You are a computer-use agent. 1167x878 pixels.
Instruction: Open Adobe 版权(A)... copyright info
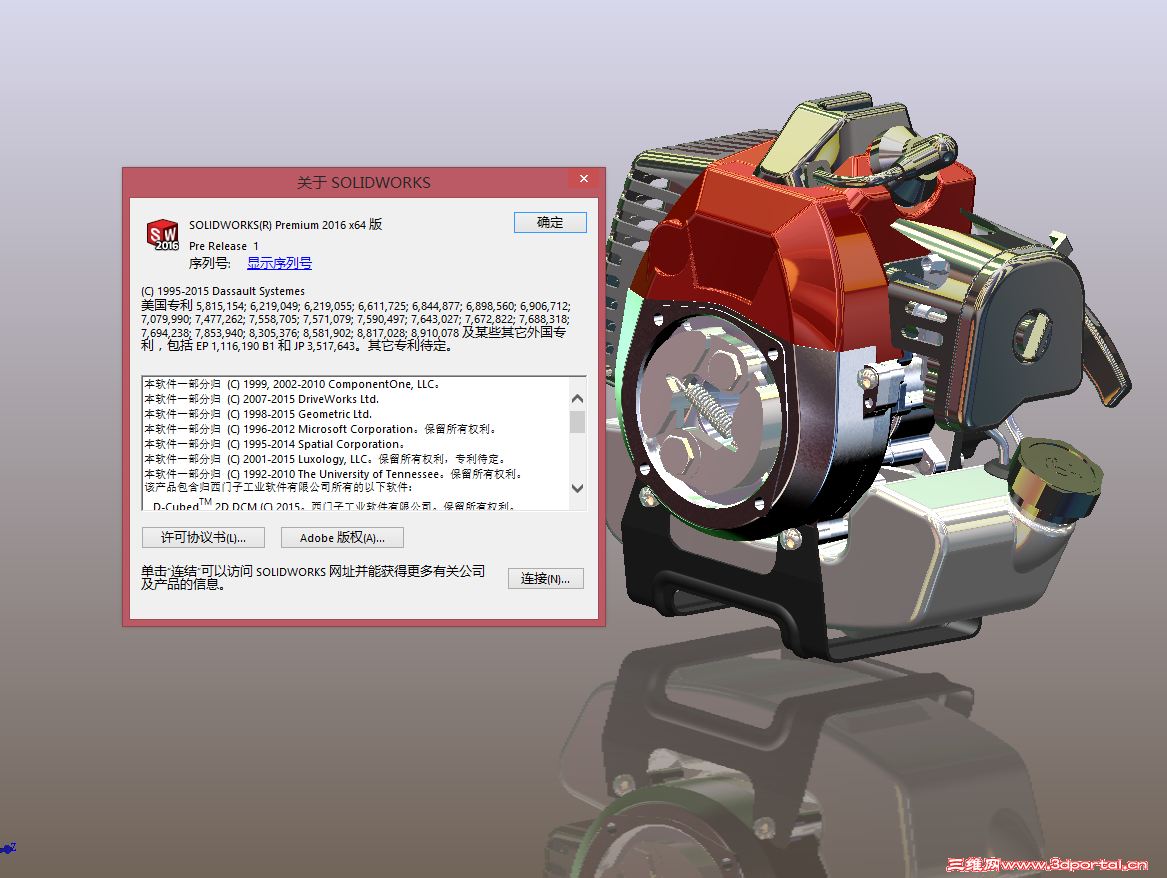[342, 538]
